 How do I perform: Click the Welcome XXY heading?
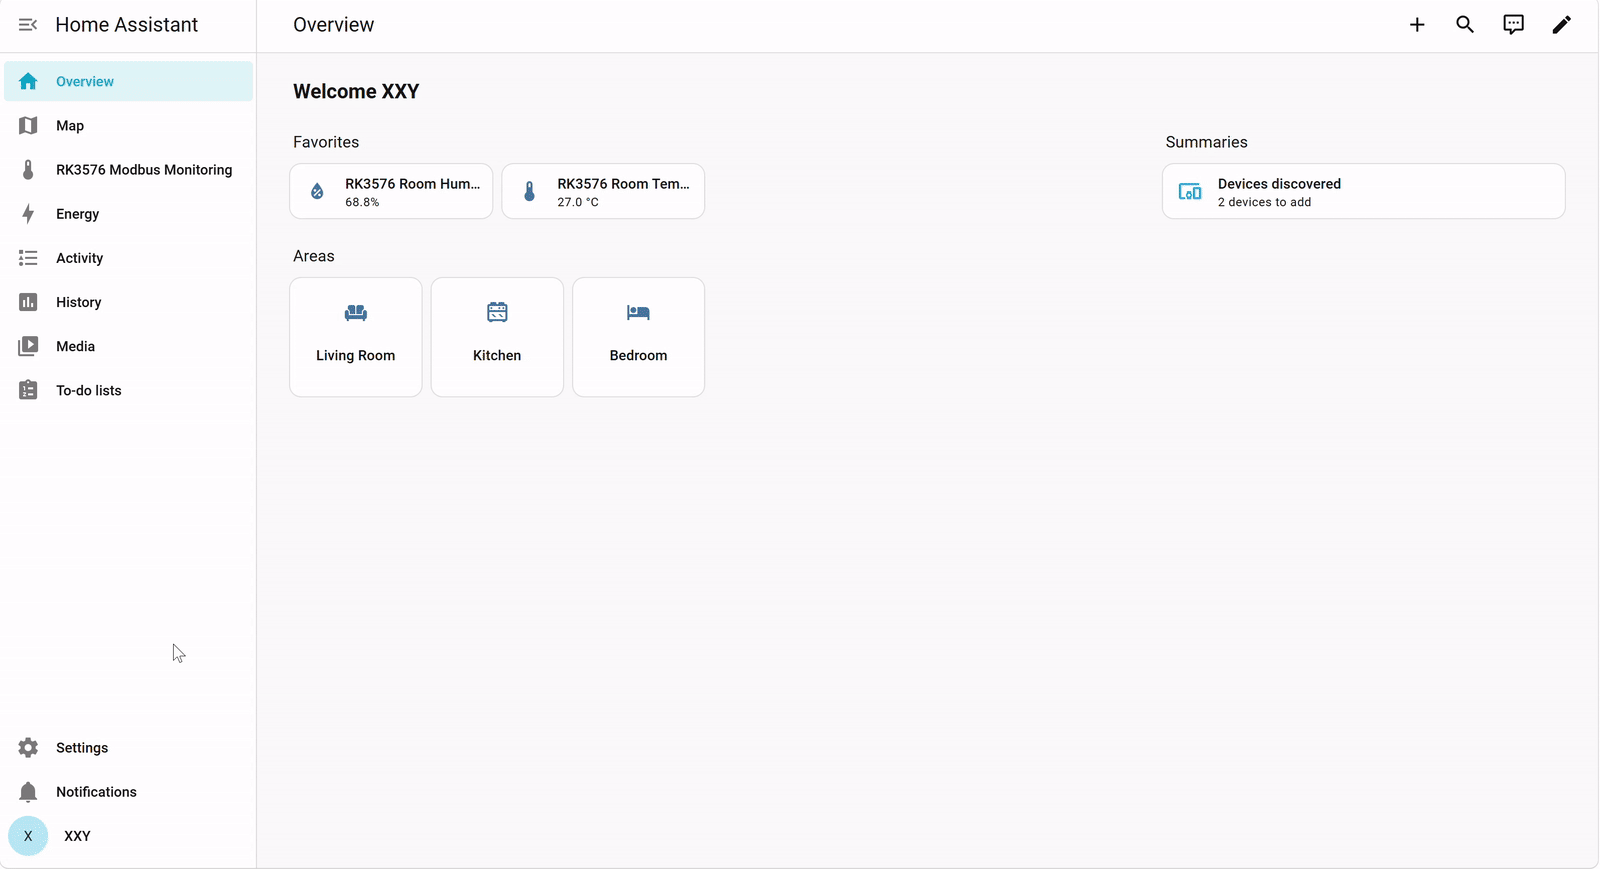pyautogui.click(x=356, y=91)
